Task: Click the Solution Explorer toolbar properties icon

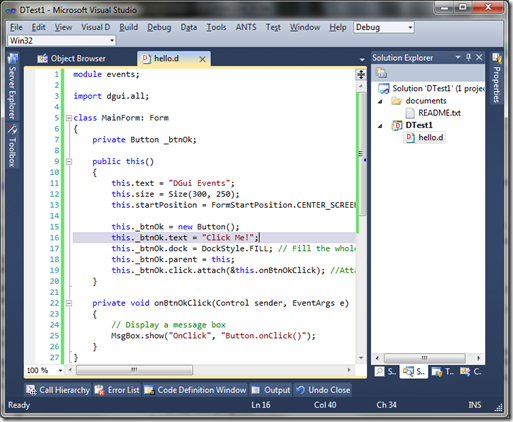Action: [x=381, y=73]
